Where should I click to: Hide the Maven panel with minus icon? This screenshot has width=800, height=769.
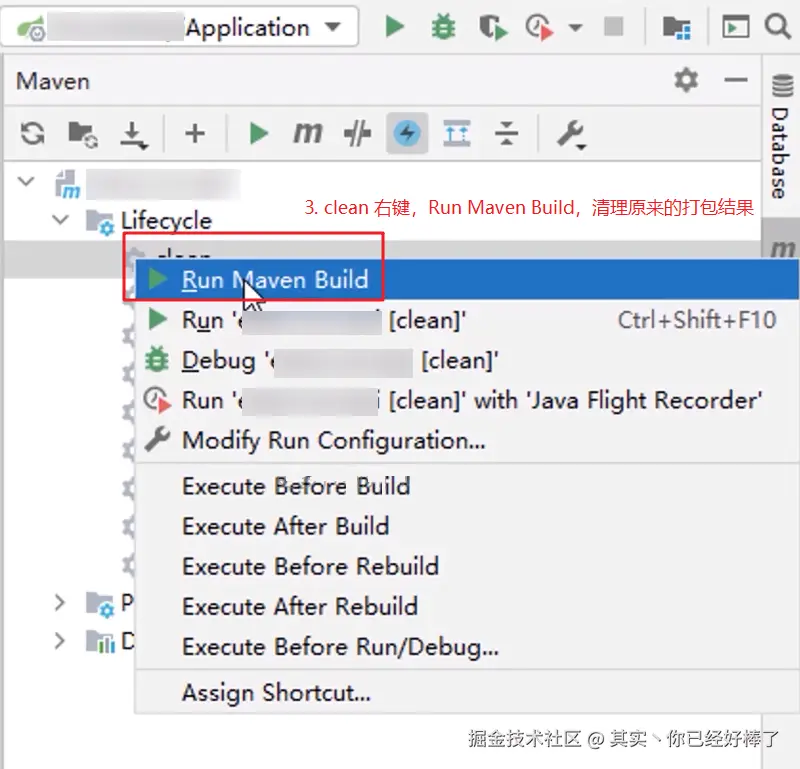click(736, 80)
